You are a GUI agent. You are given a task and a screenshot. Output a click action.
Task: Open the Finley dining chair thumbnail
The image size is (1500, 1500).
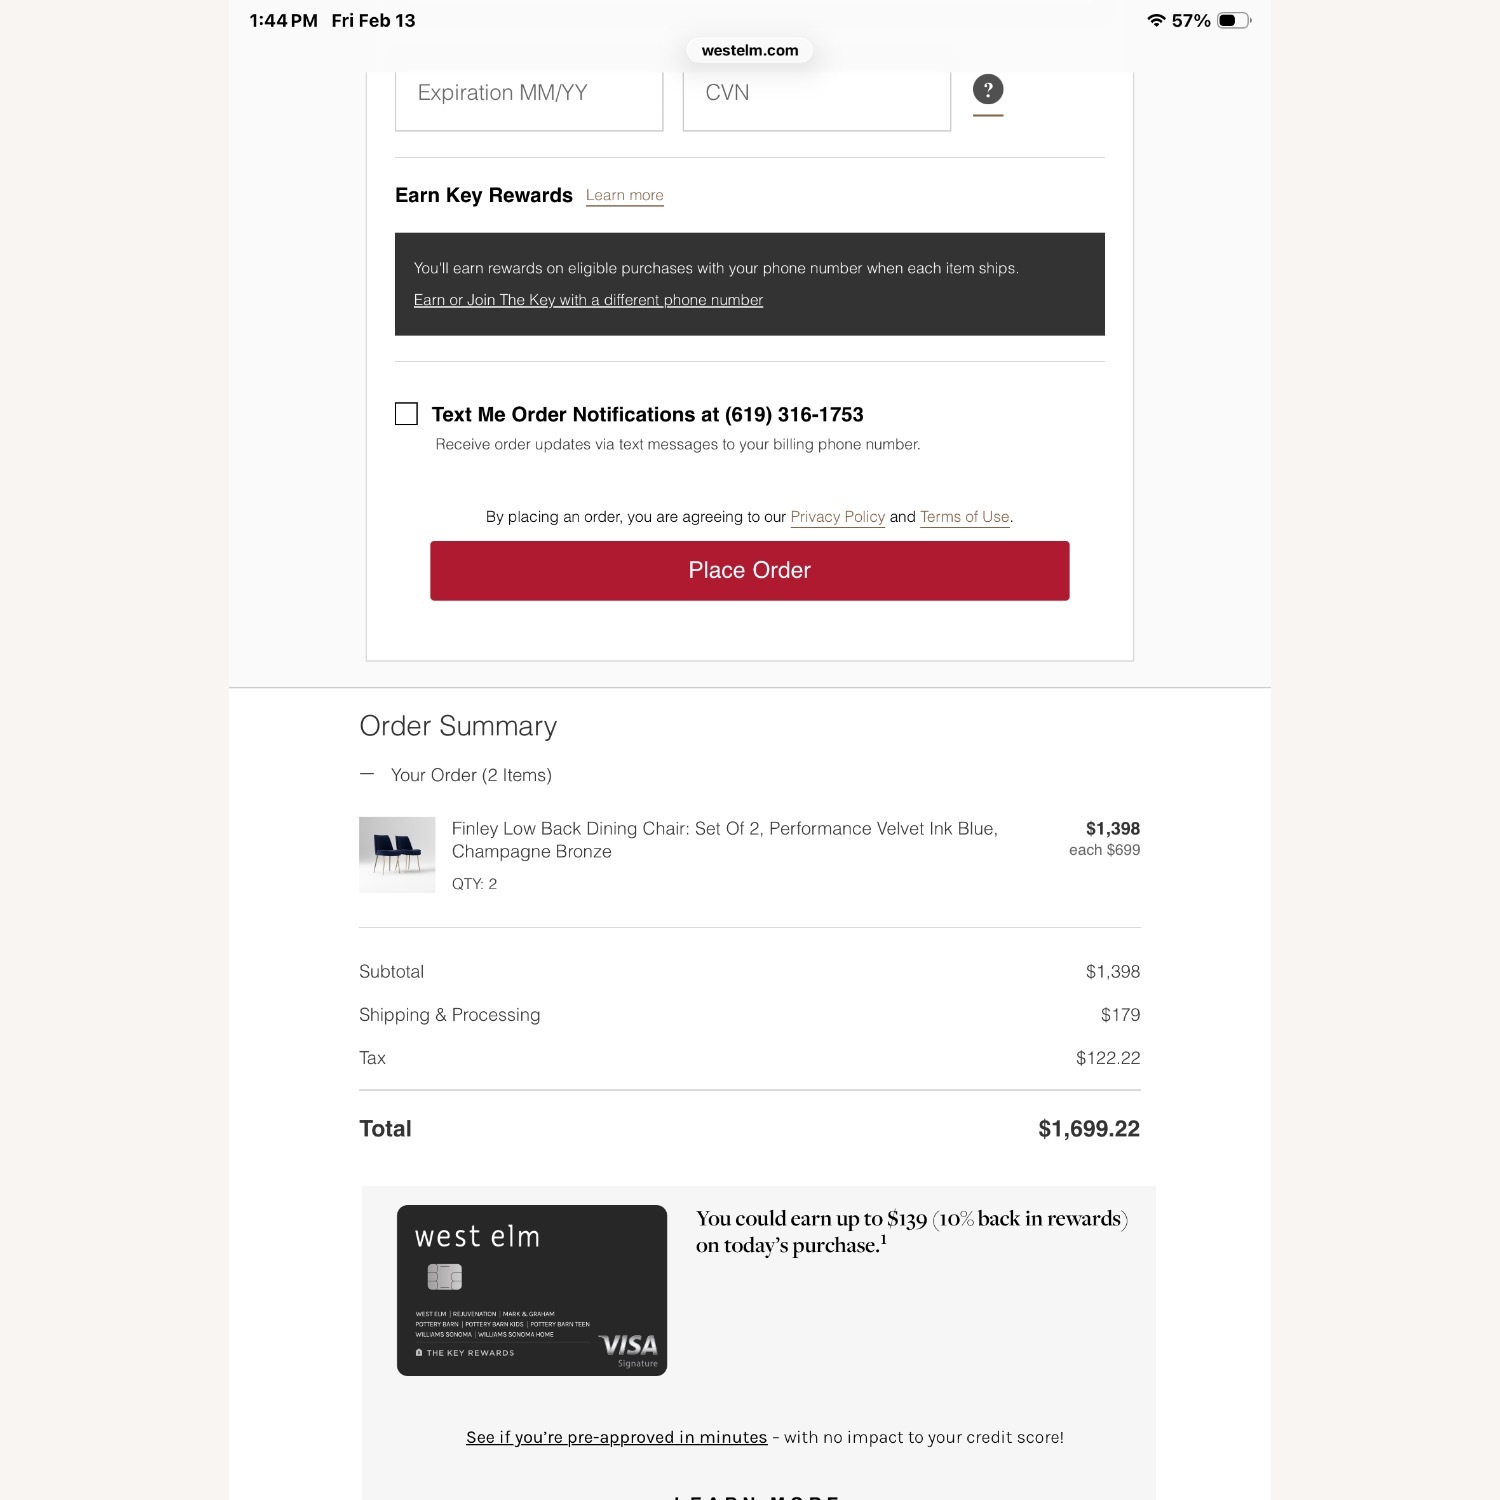click(x=397, y=854)
